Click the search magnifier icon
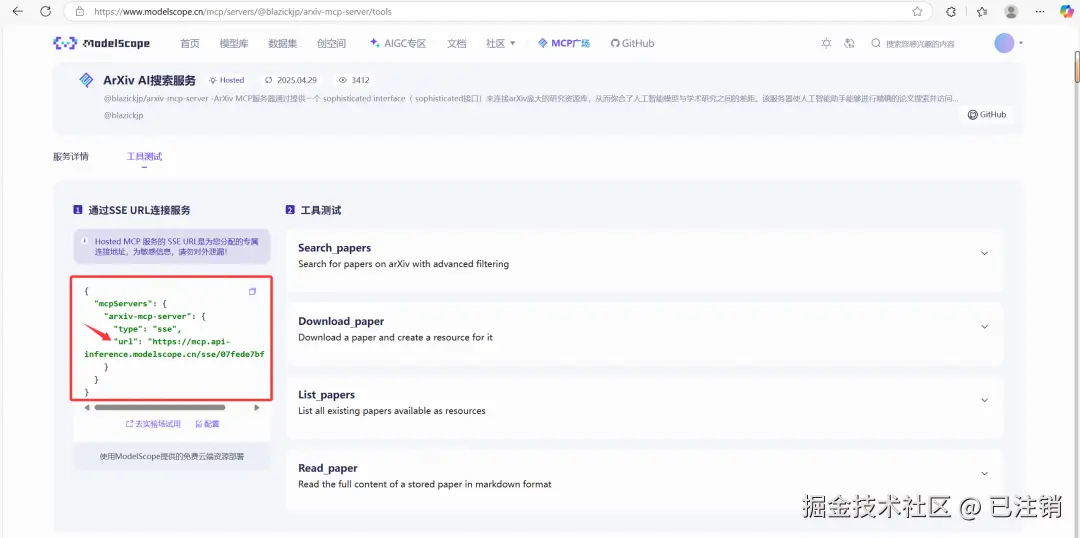1080x538 pixels. point(876,43)
